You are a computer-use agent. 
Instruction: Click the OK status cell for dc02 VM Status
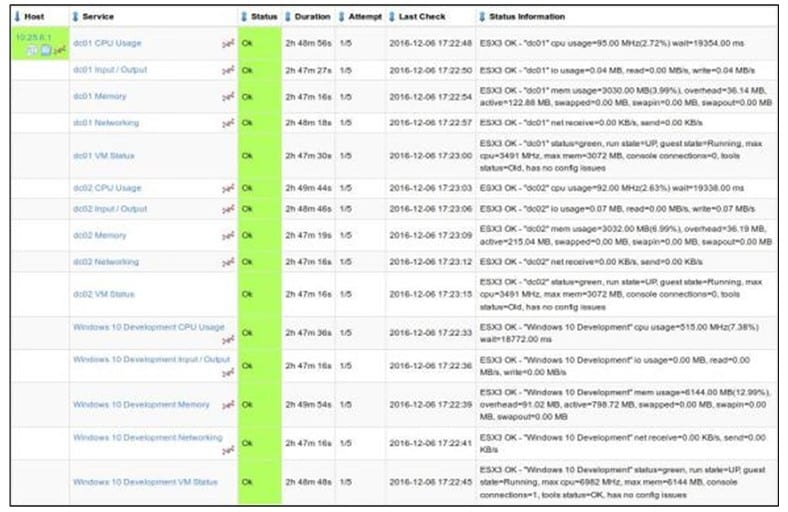pyautogui.click(x=260, y=294)
